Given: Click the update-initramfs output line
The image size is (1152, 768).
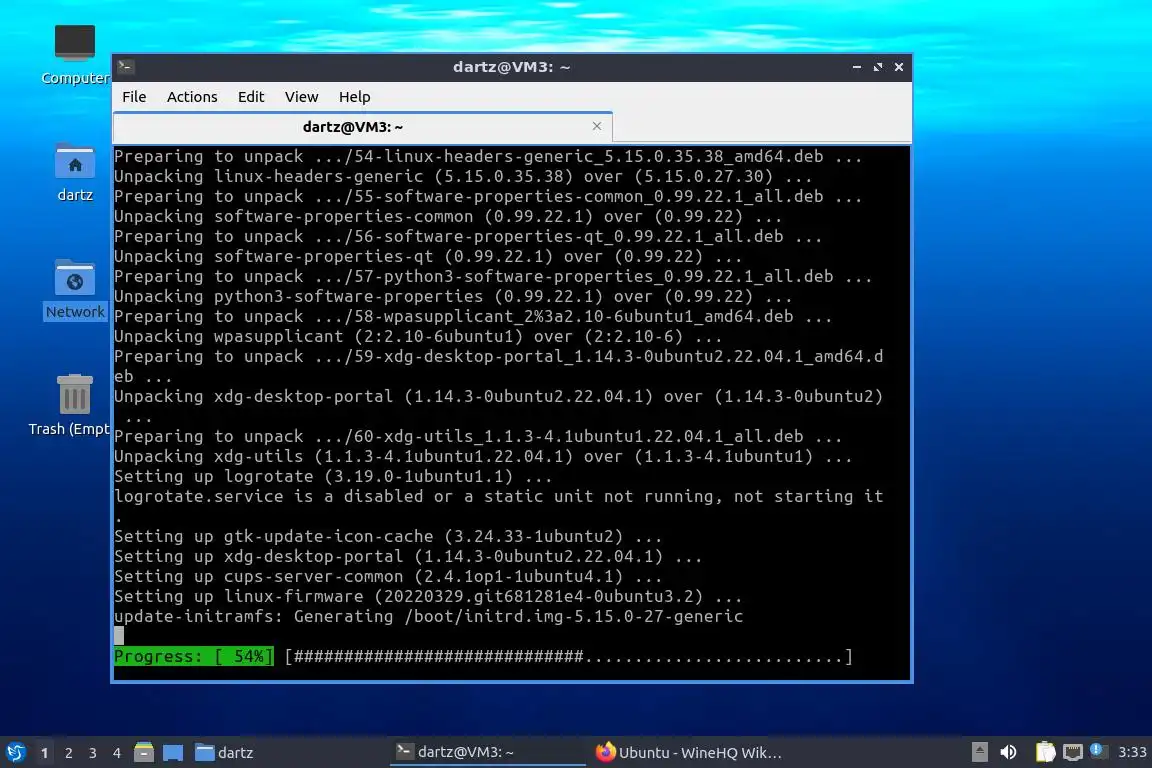Looking at the screenshot, I should pyautogui.click(x=428, y=617).
